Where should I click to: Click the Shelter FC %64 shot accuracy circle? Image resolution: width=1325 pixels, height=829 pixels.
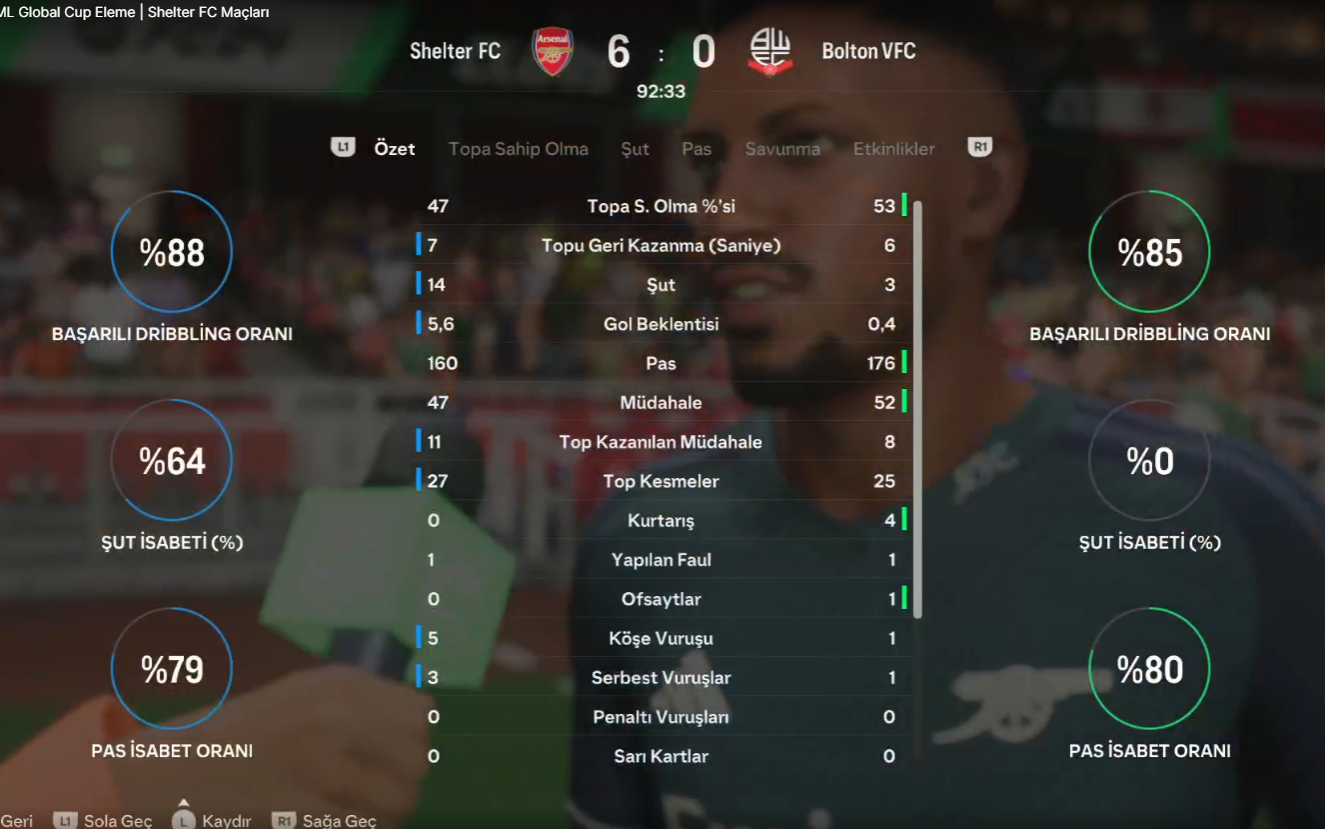pyautogui.click(x=172, y=460)
